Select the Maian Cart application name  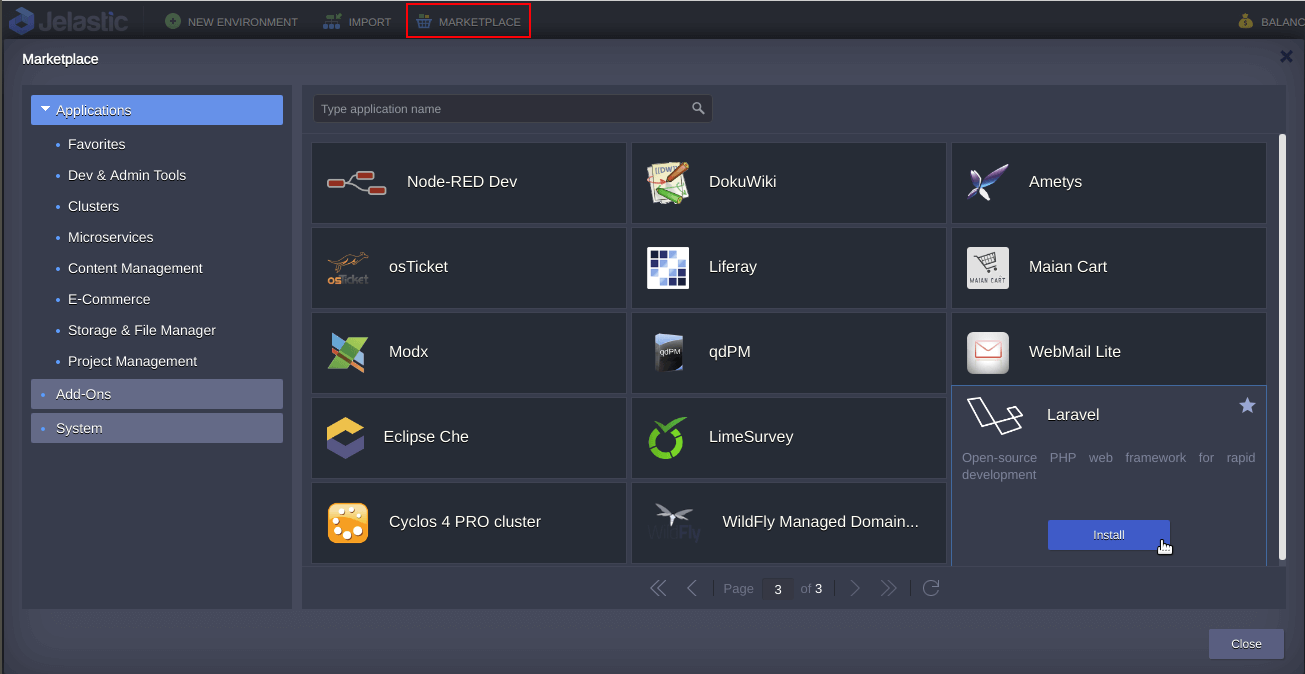(x=1068, y=267)
